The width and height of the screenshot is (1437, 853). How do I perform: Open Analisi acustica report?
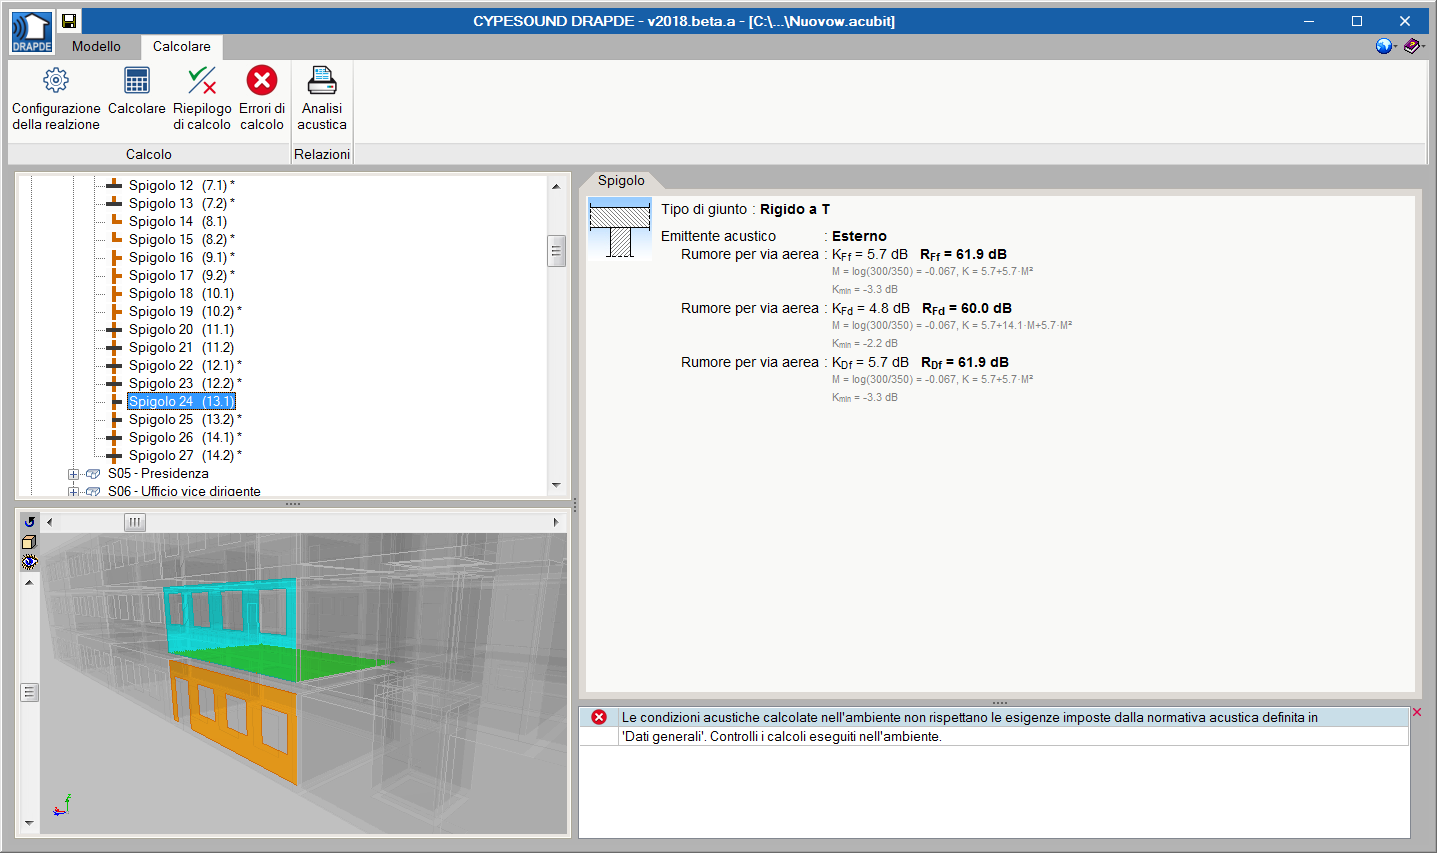(322, 98)
